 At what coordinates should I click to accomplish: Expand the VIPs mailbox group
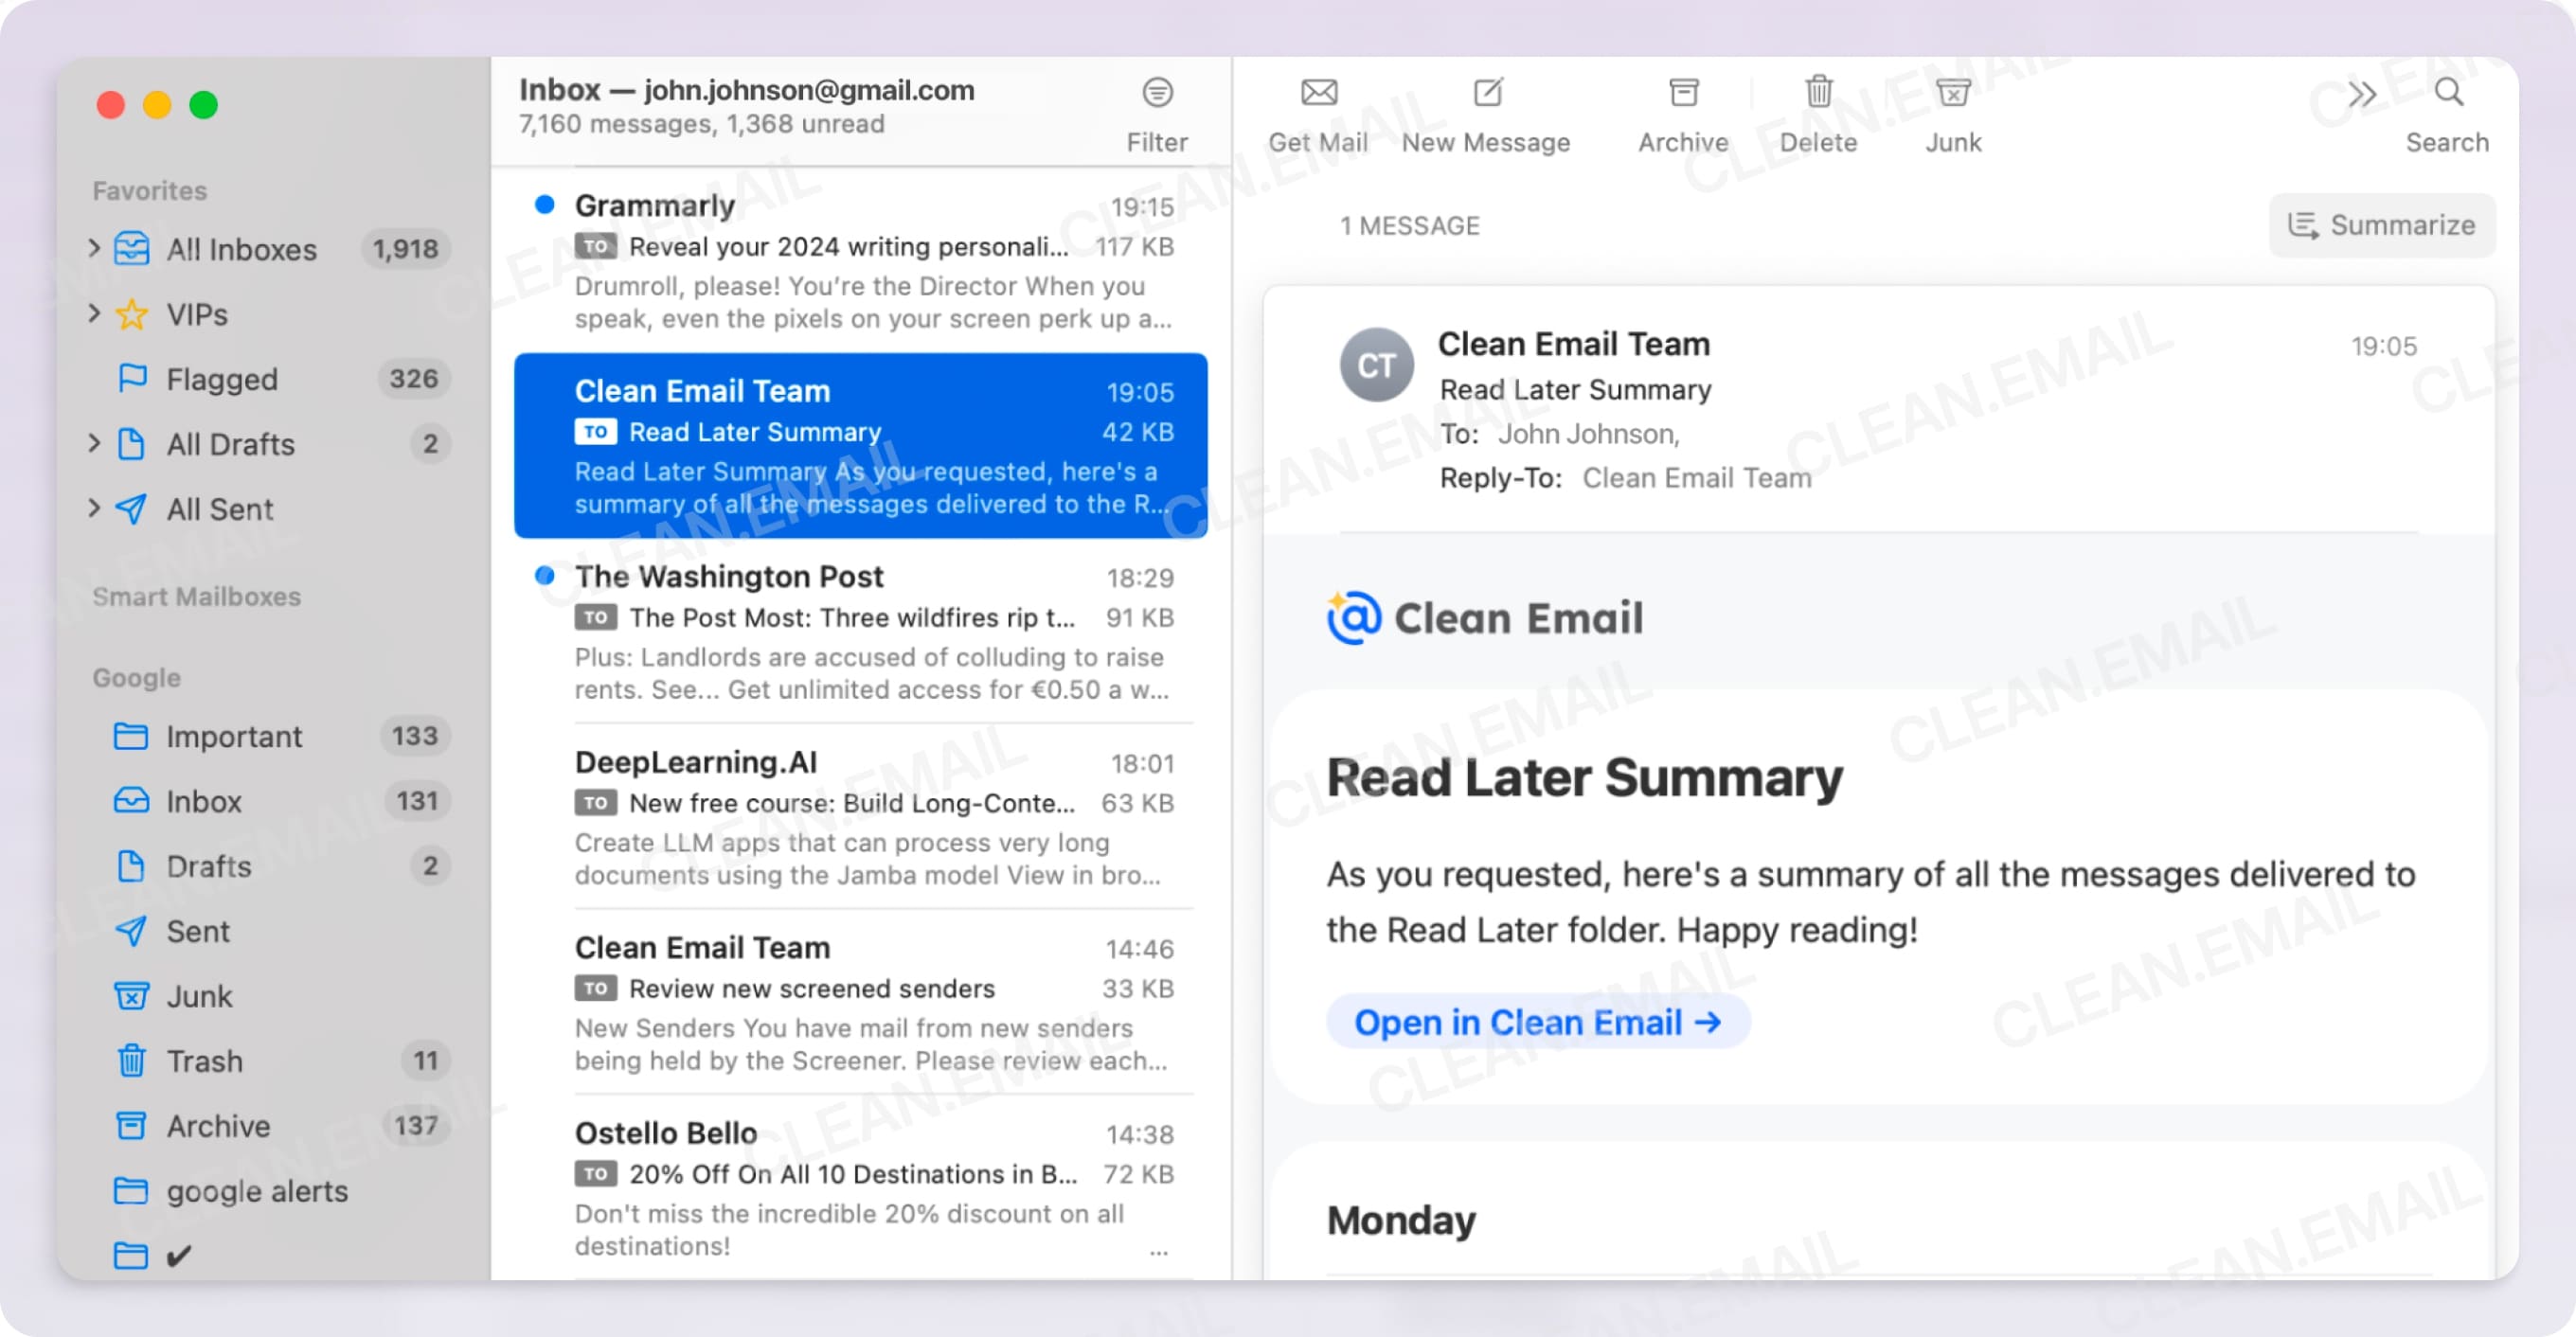click(x=95, y=314)
